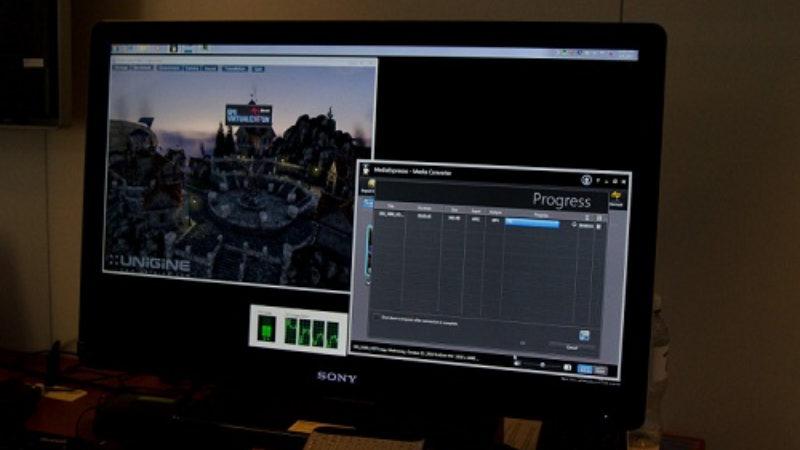This screenshot has height=450, width=800.
Task: Click MediaEspresso icon in the taskbar
Action: pyautogui.click(x=174, y=48)
